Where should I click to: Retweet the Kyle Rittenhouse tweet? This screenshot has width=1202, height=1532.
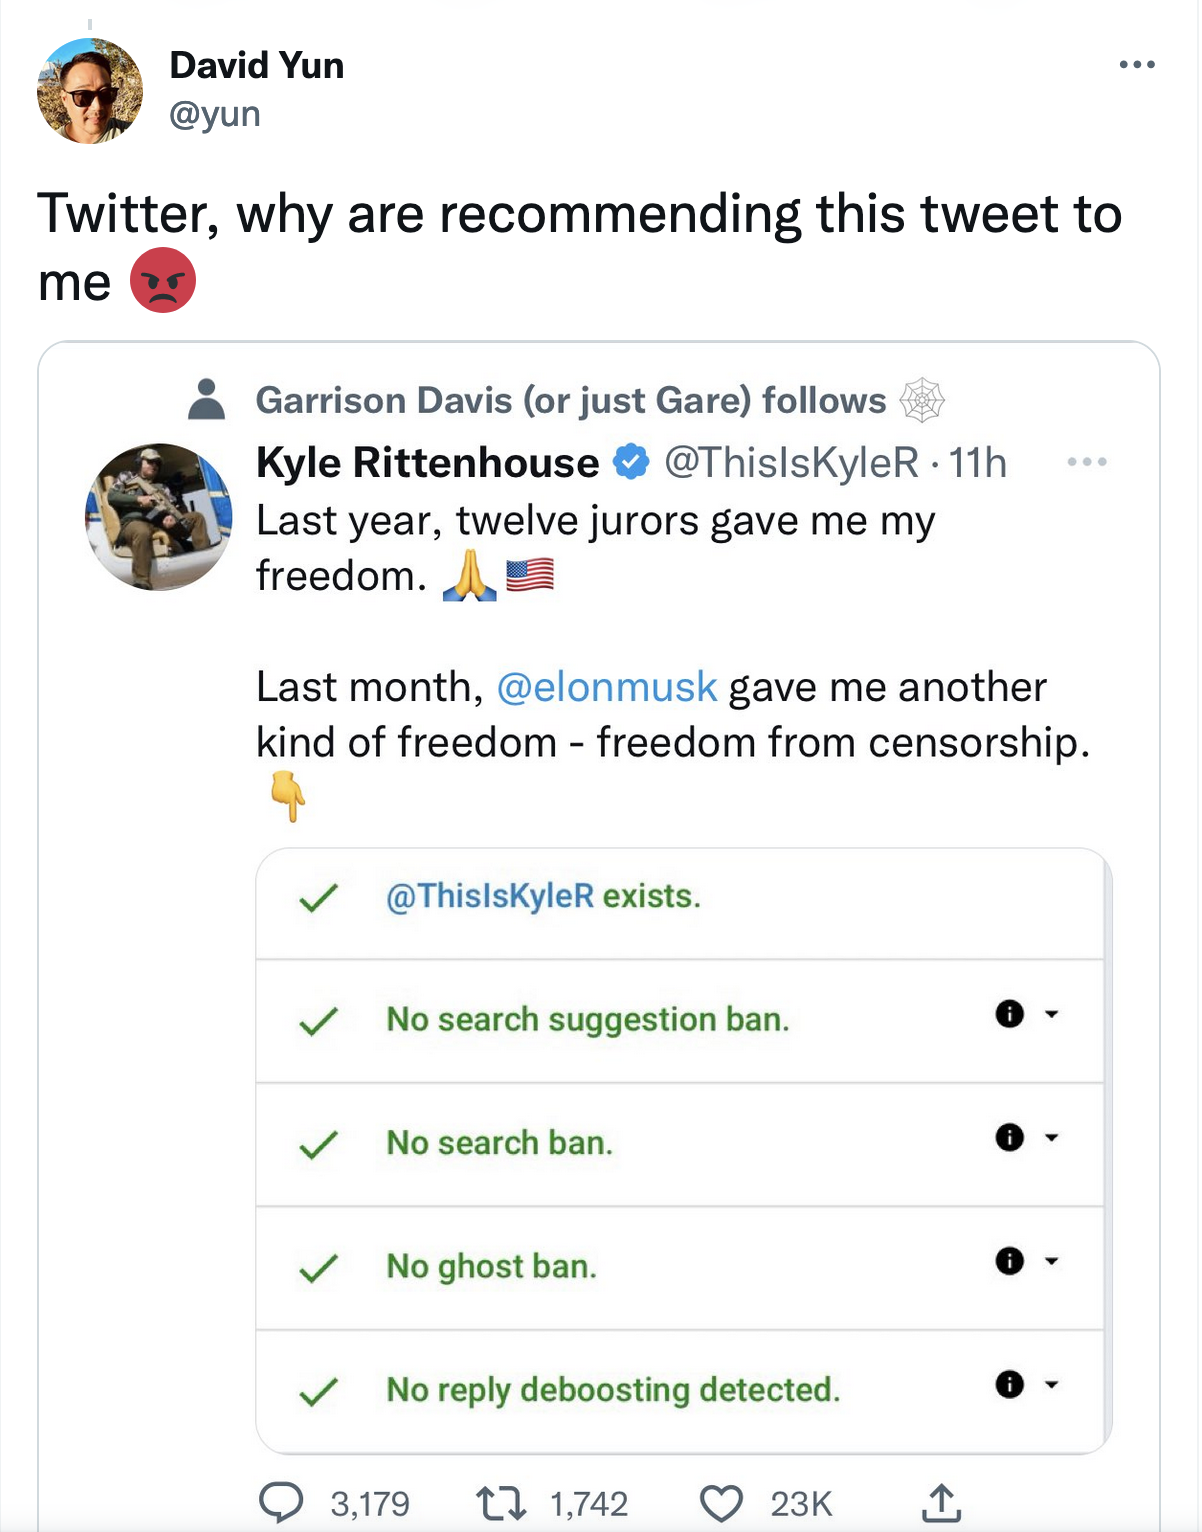[x=501, y=1502]
